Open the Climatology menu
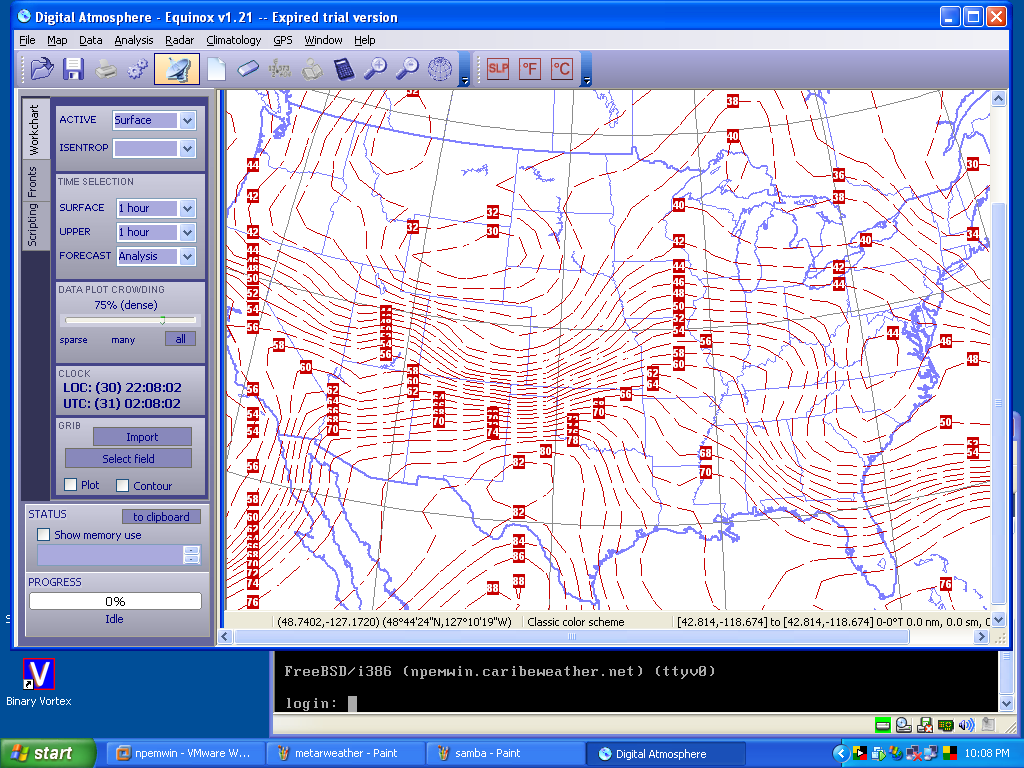 [233, 40]
